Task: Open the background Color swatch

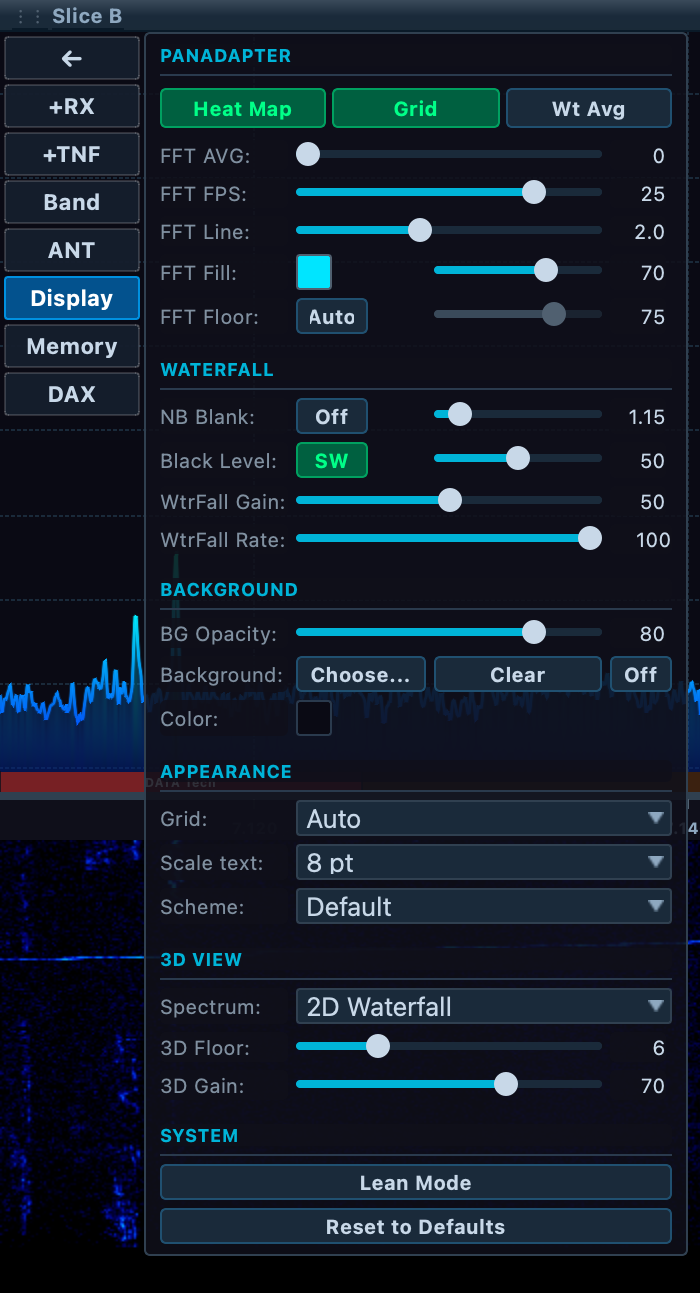Action: 314,718
